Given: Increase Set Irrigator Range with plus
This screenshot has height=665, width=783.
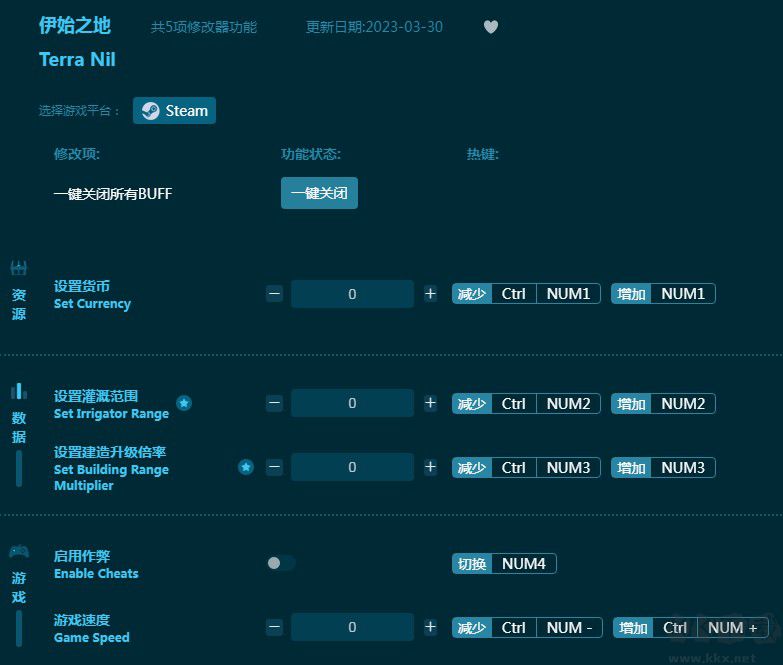Looking at the screenshot, I should click(x=430, y=403).
